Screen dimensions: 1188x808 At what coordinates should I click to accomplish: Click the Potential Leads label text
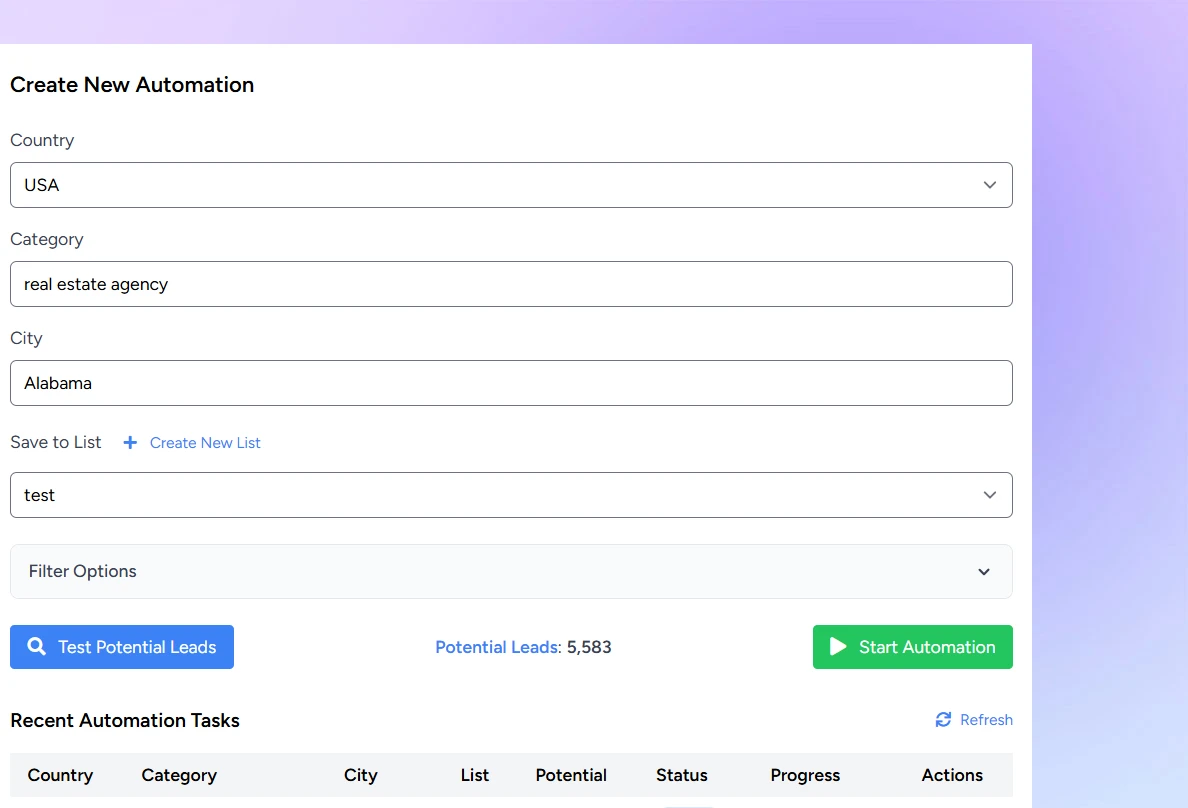tap(497, 647)
